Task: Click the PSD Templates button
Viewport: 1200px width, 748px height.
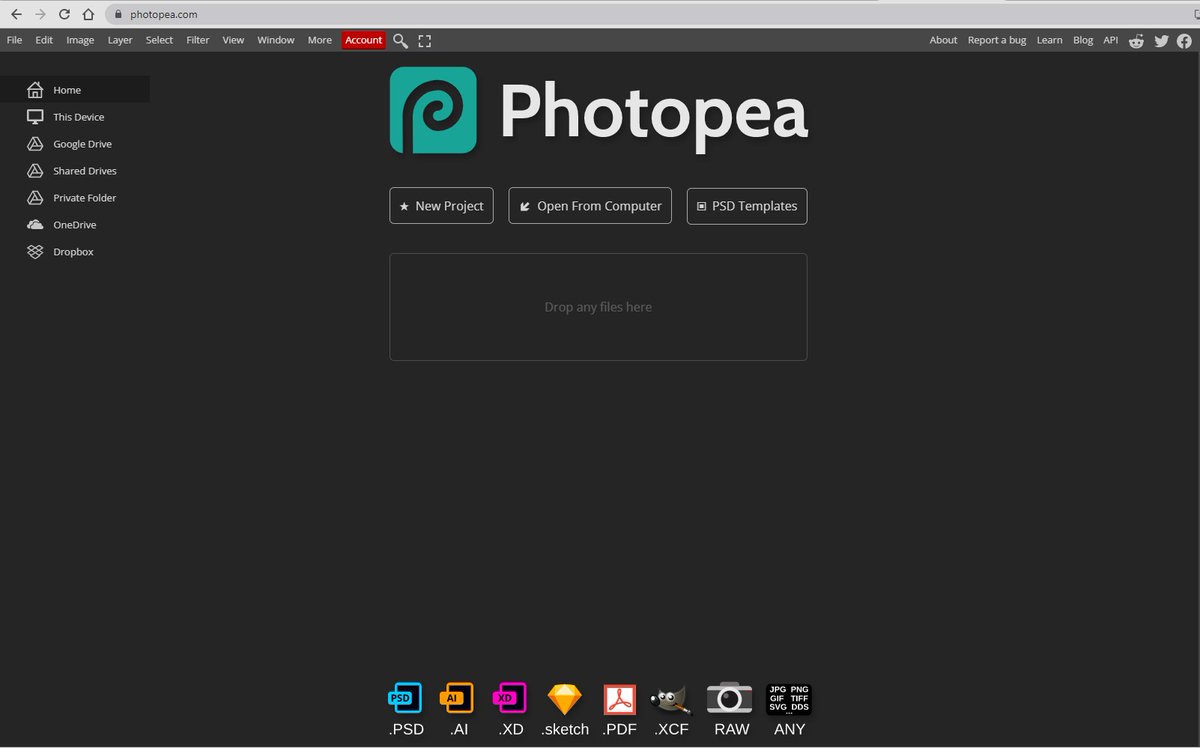Action: (747, 206)
